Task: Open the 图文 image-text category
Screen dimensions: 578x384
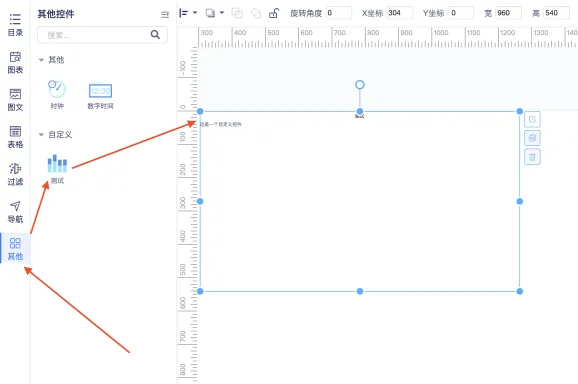Action: click(x=15, y=100)
